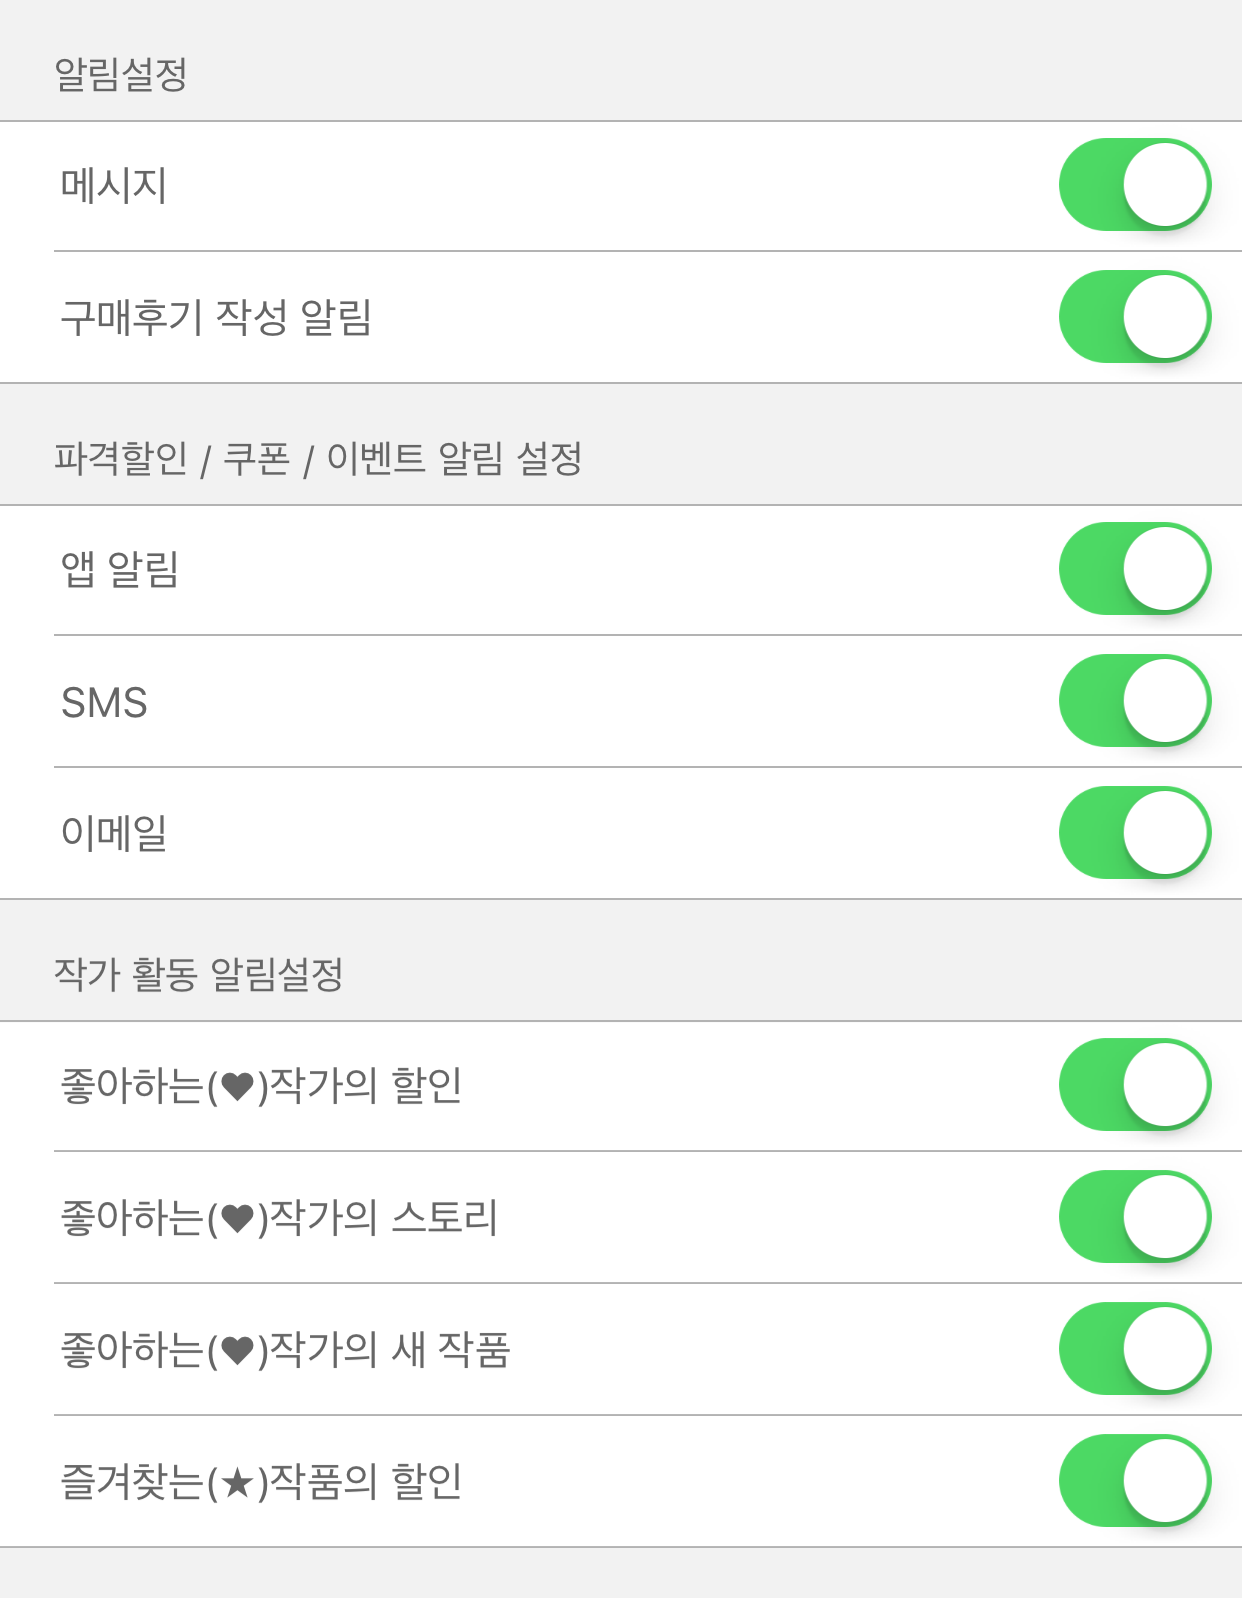This screenshot has height=1598, width=1242.
Task: Select the 좋아하는(♥)작가의 스토리 label text
Action: (279, 1218)
